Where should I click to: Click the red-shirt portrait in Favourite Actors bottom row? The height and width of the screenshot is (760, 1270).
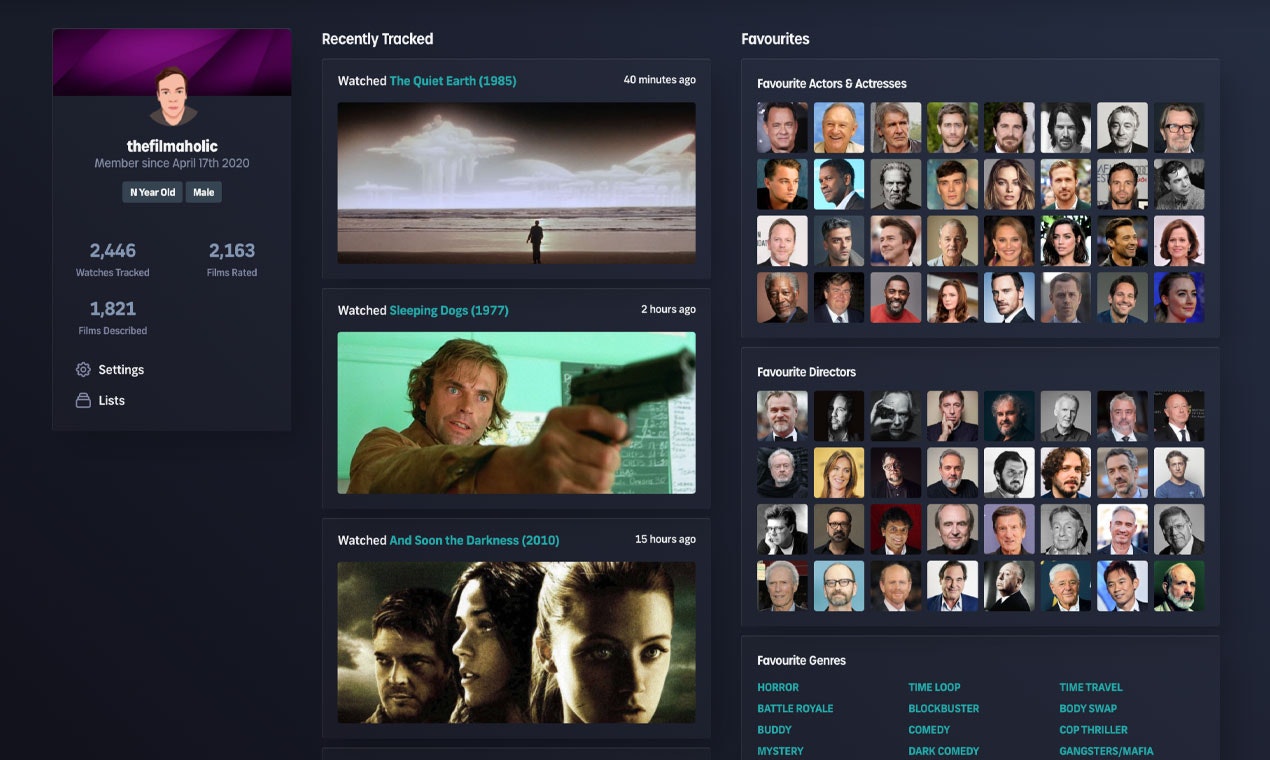[x=896, y=298]
